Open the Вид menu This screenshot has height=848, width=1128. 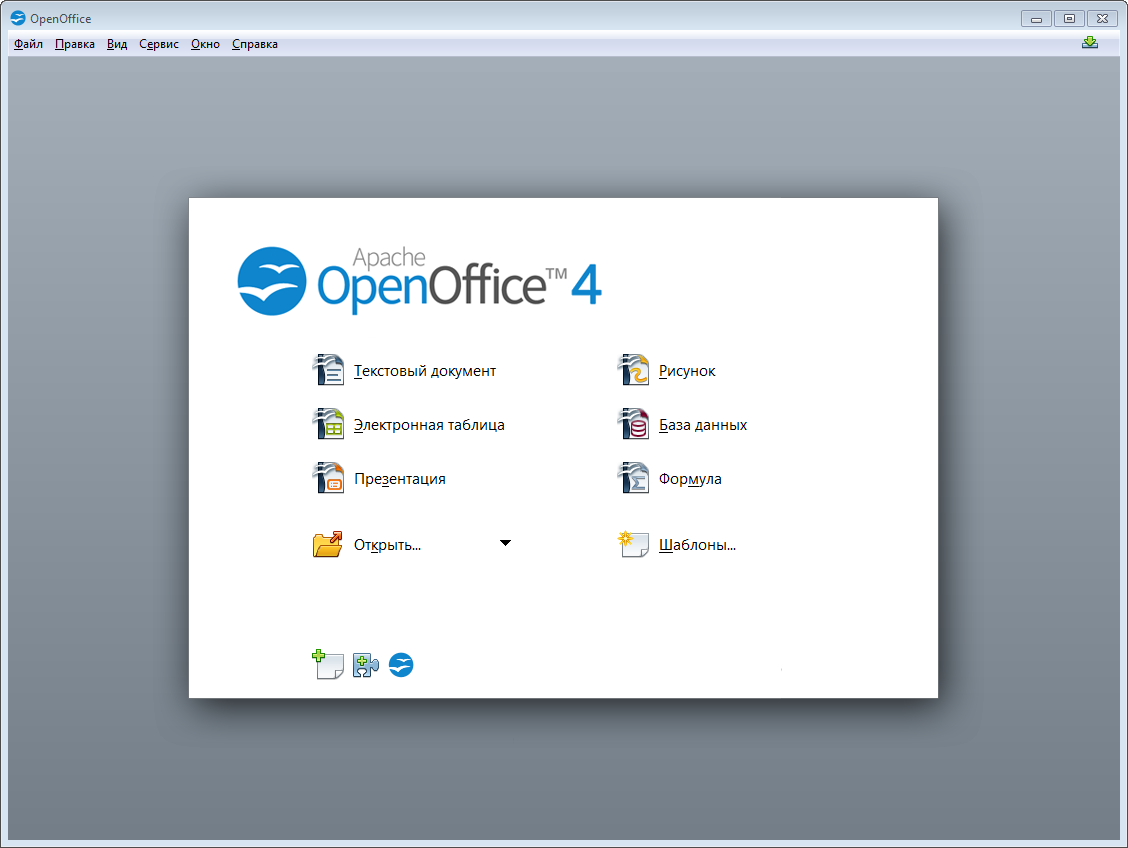(x=117, y=44)
